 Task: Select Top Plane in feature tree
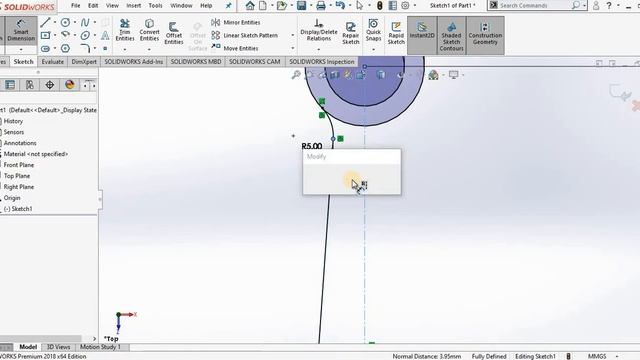[17, 176]
